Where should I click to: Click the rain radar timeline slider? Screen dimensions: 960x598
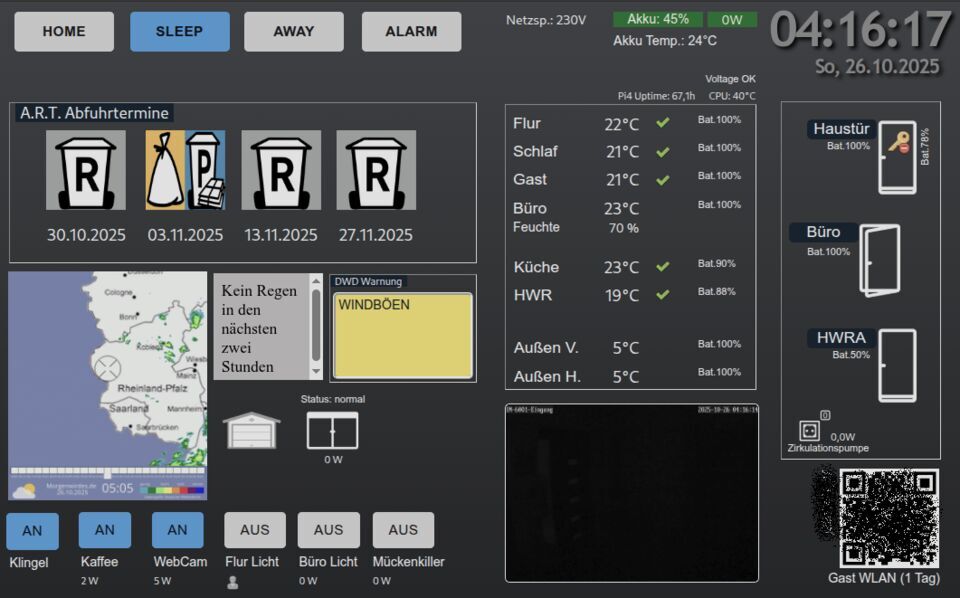(107, 470)
